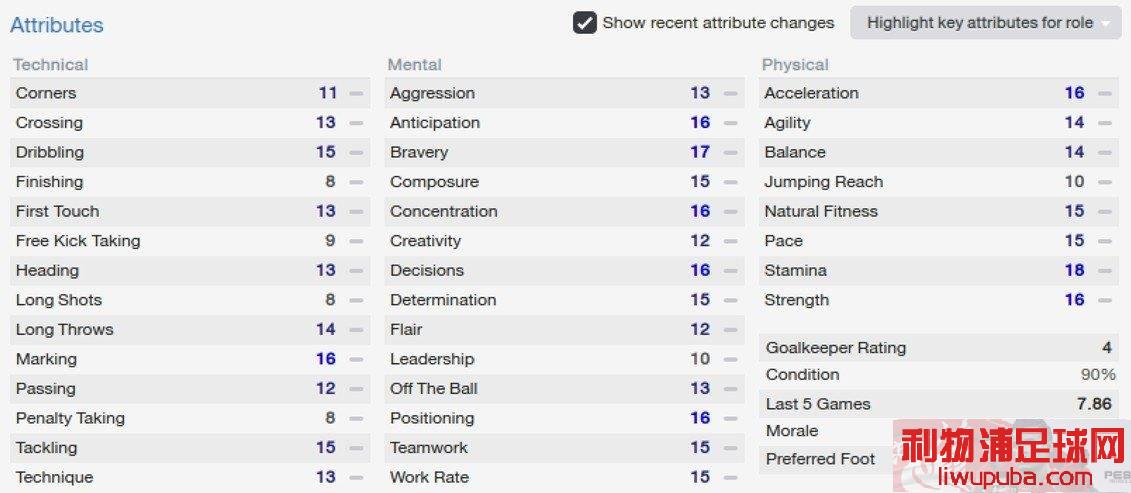The height and width of the screenshot is (493, 1131).
Task: Uncheck Show recent attribute changes checkbox
Action: tap(585, 22)
